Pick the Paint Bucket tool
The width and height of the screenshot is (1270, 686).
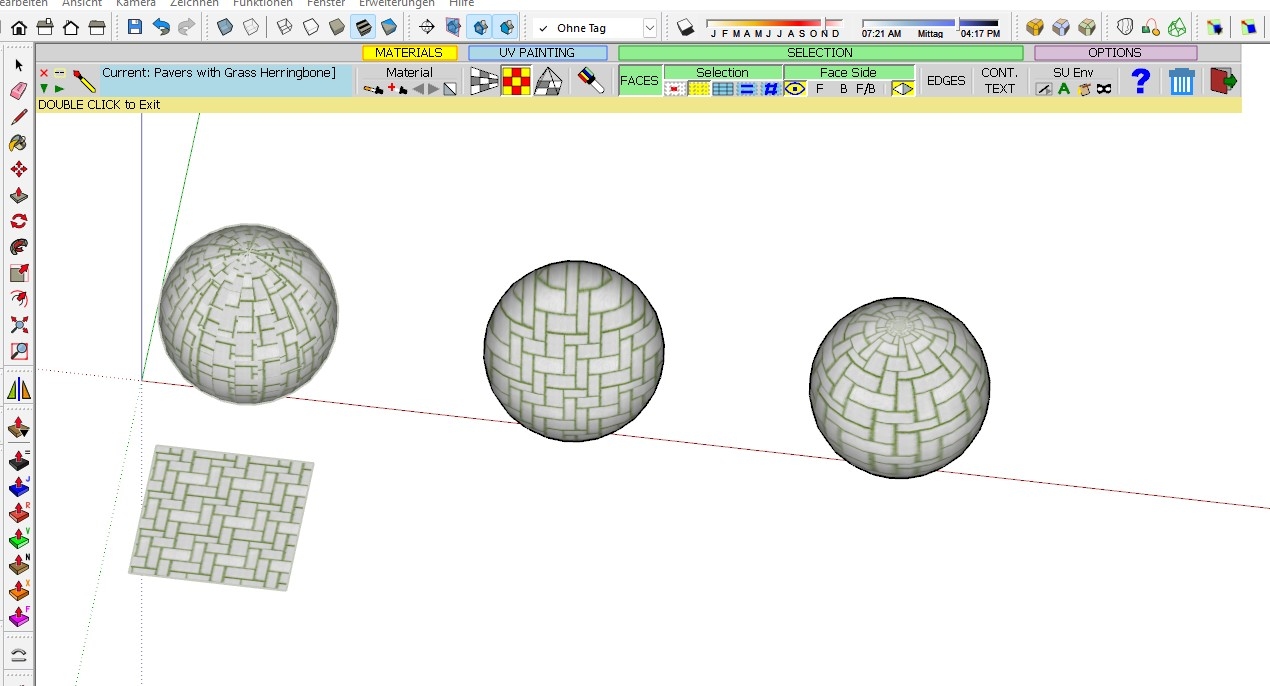coord(18,143)
